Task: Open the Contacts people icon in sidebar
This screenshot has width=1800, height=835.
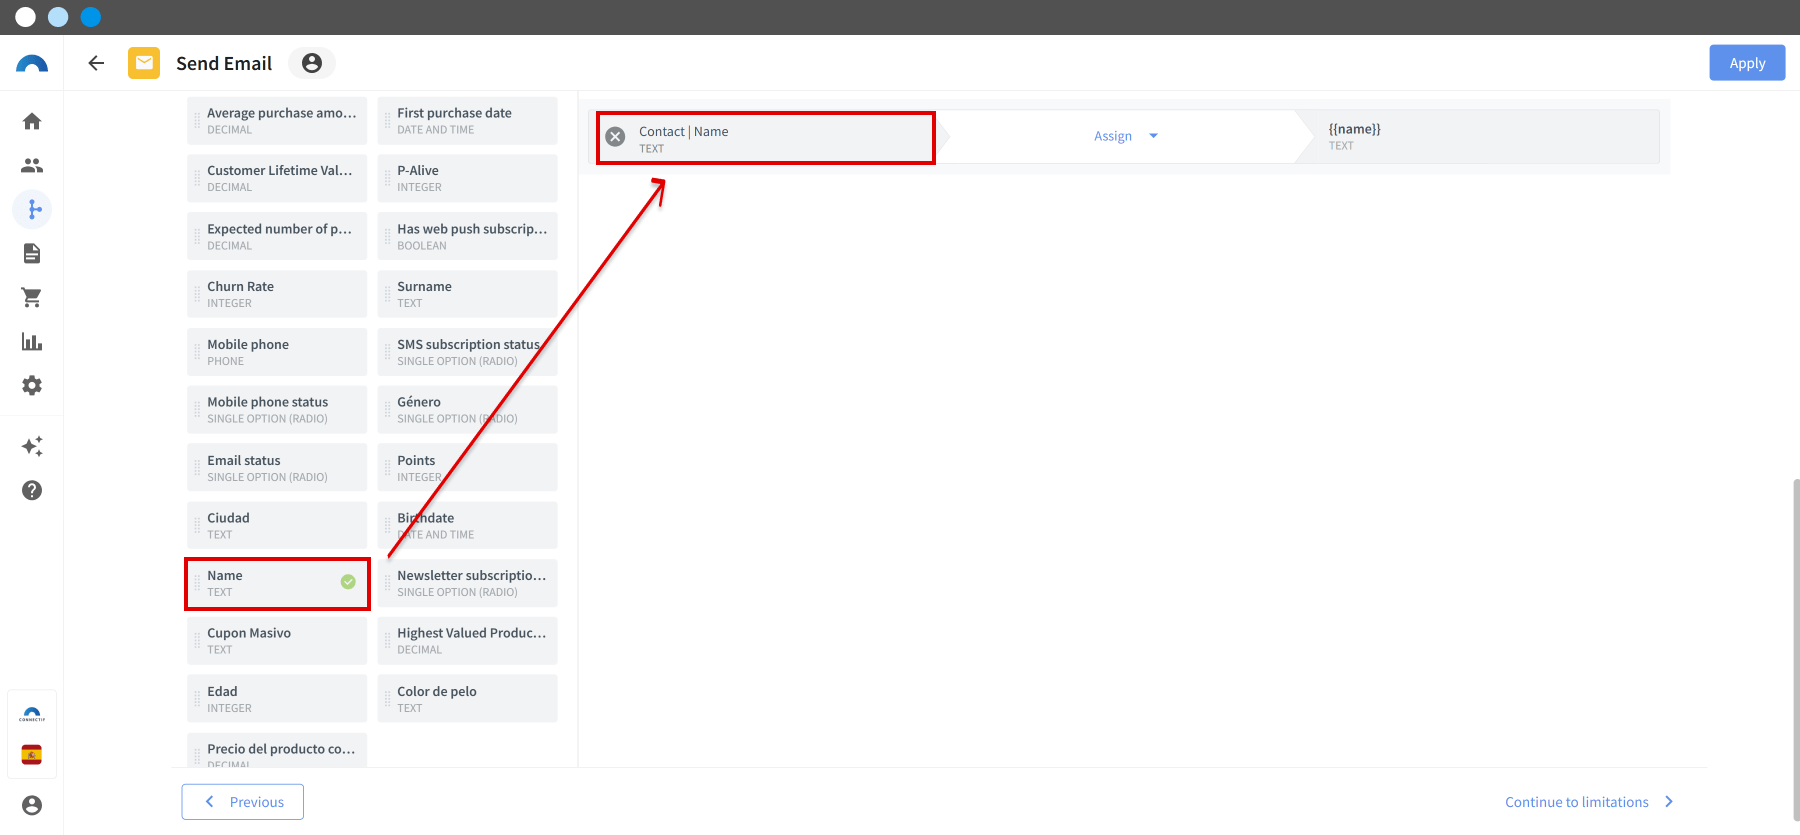Action: pyautogui.click(x=32, y=165)
